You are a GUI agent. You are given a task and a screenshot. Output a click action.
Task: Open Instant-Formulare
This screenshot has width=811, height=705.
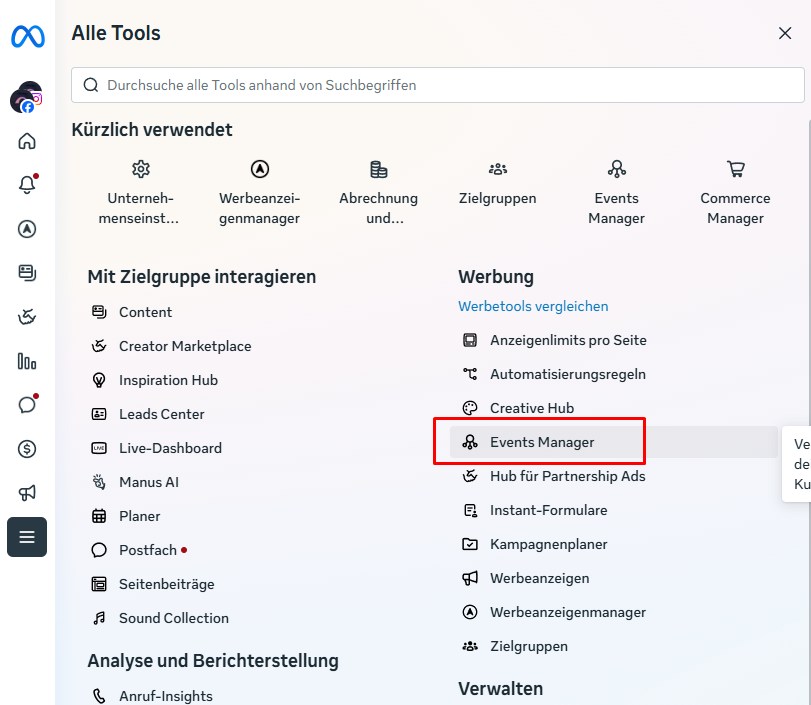point(535,510)
